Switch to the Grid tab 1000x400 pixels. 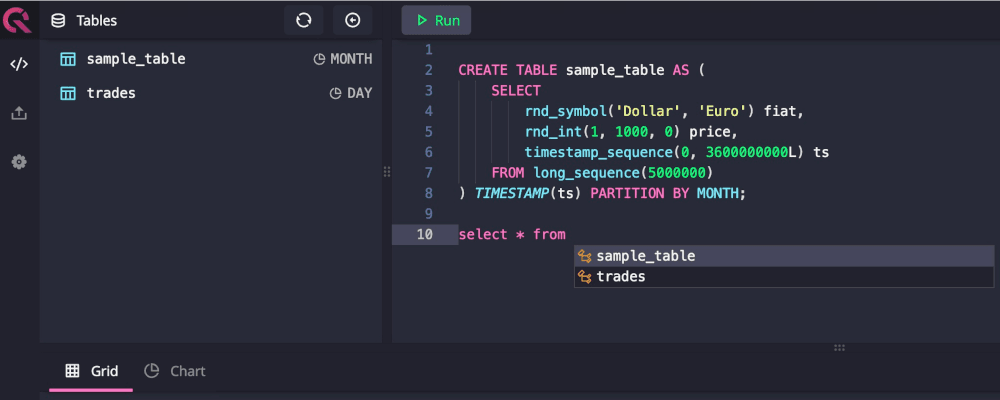[x=92, y=371]
